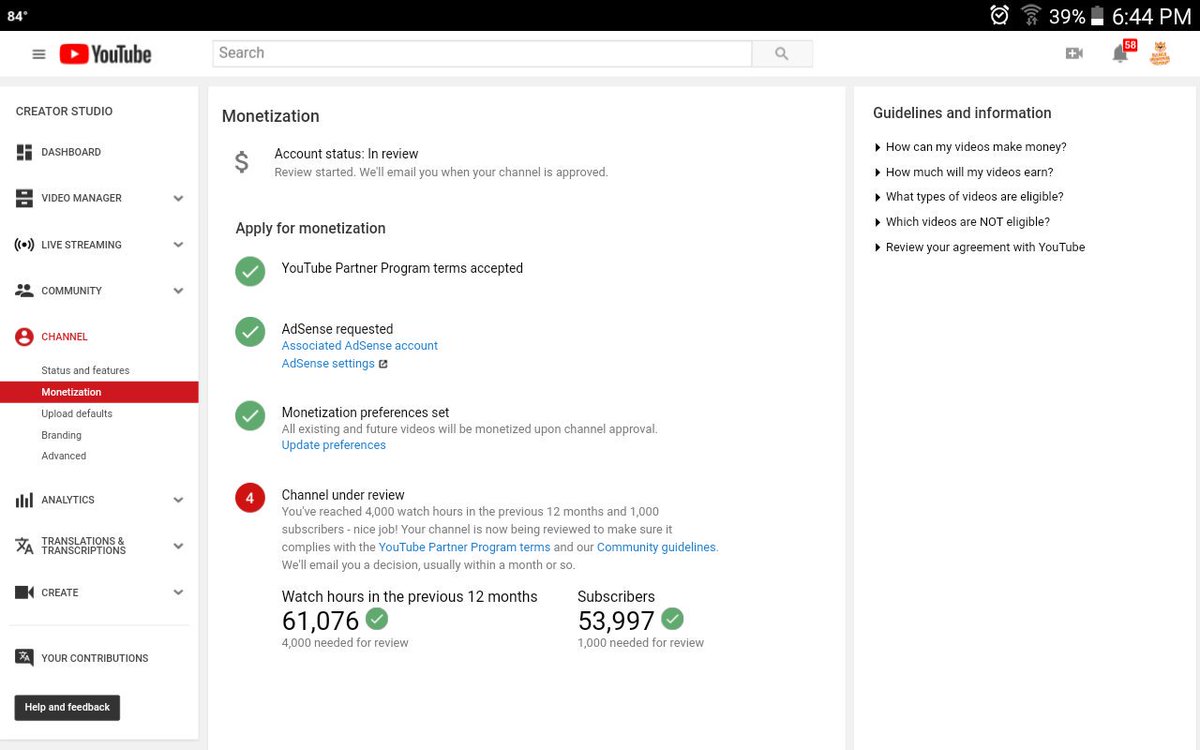Open Status and features under Channel
This screenshot has height=750, width=1200.
coord(85,370)
